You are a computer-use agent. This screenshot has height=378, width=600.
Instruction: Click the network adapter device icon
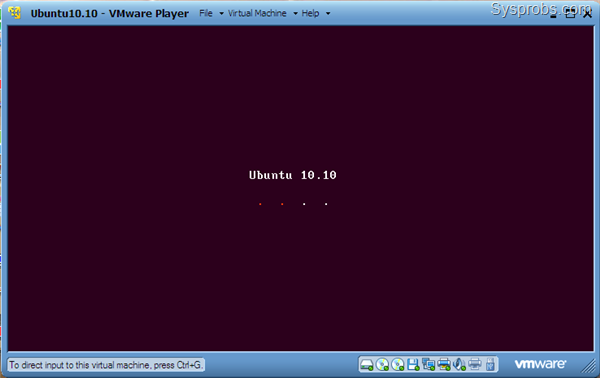(429, 364)
